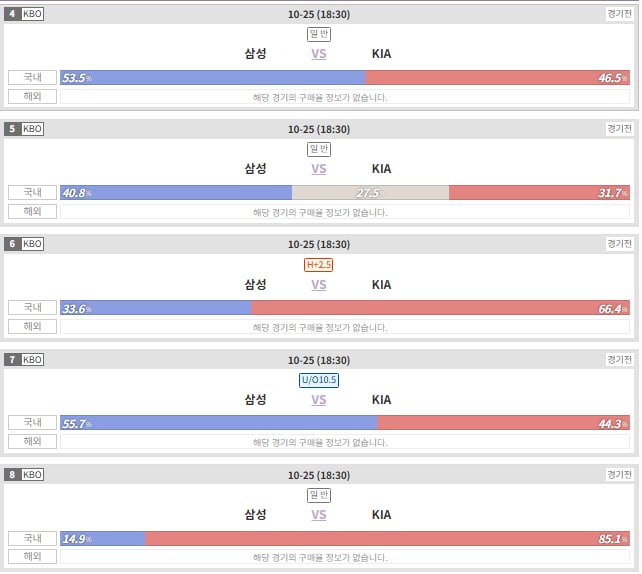Click the KBO league badge for match 4
This screenshot has width=642, height=574.
32,14
